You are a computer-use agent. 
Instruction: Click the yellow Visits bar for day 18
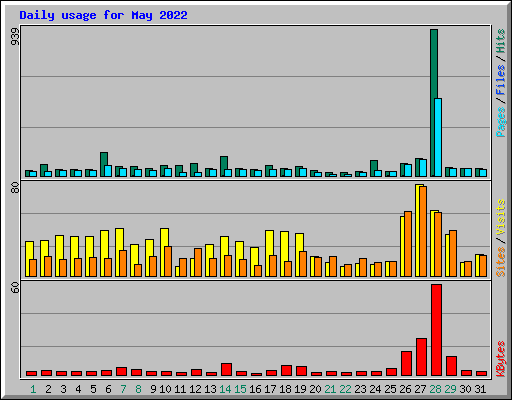[x=283, y=254]
